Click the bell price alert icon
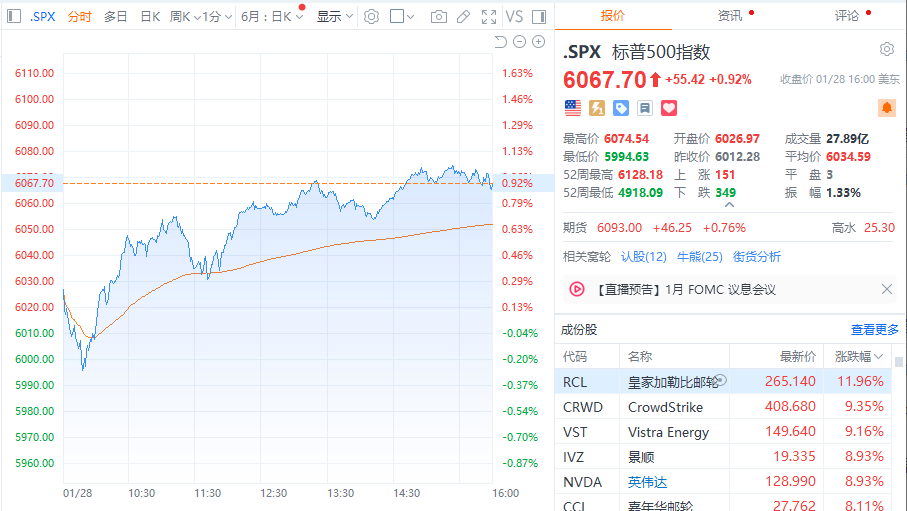The height and width of the screenshot is (511, 907). (x=886, y=107)
